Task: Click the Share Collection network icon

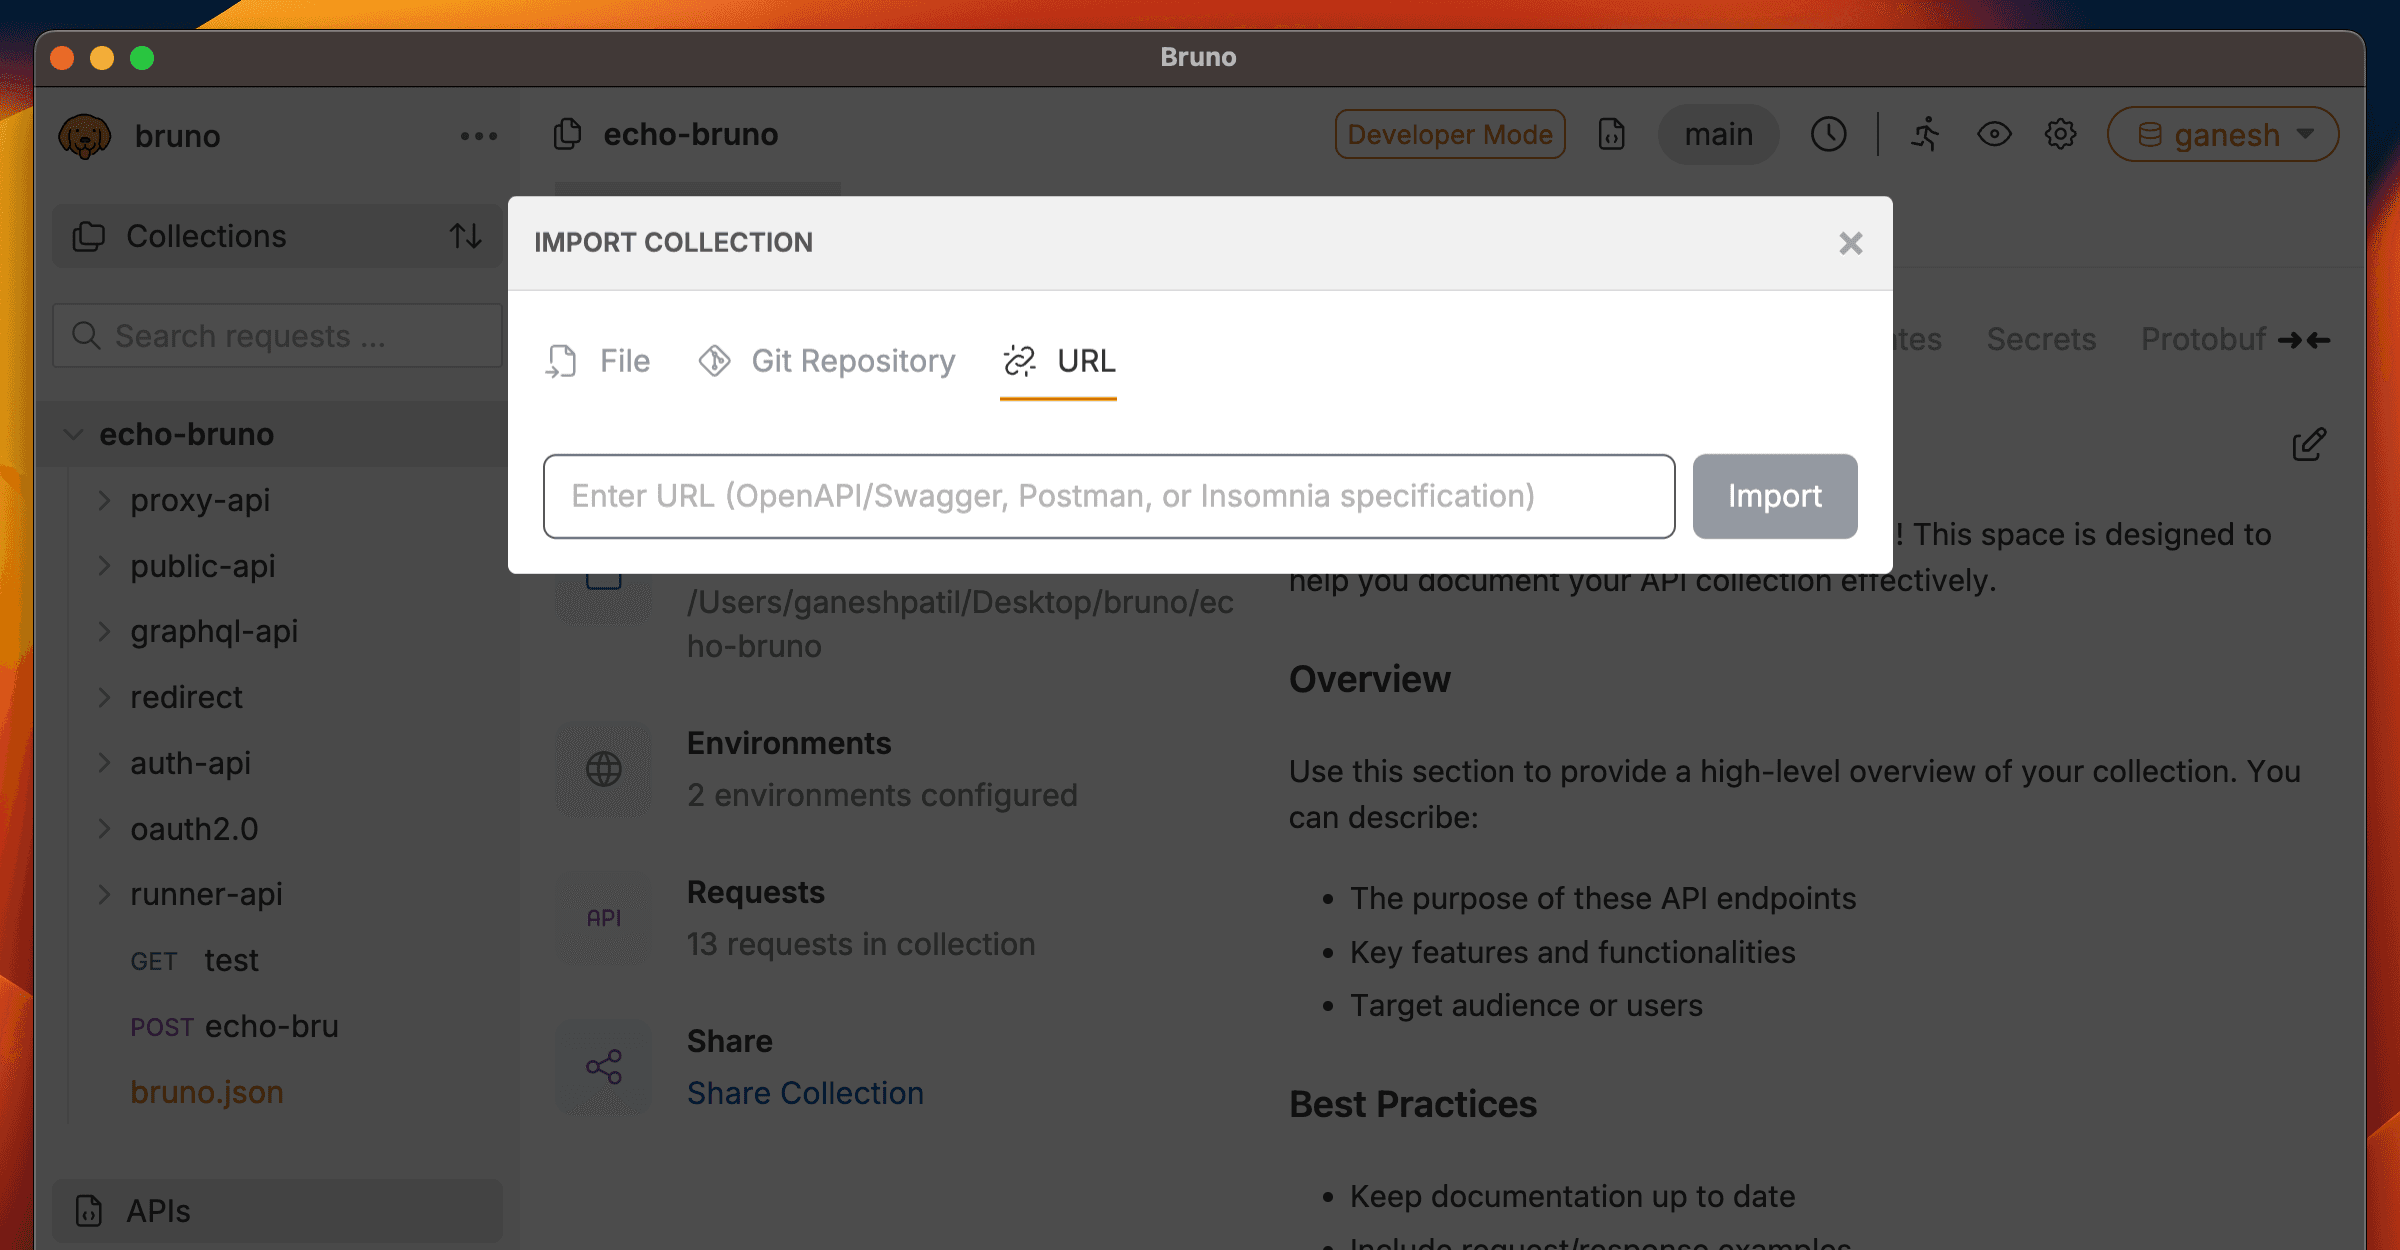Action: click(x=602, y=1068)
